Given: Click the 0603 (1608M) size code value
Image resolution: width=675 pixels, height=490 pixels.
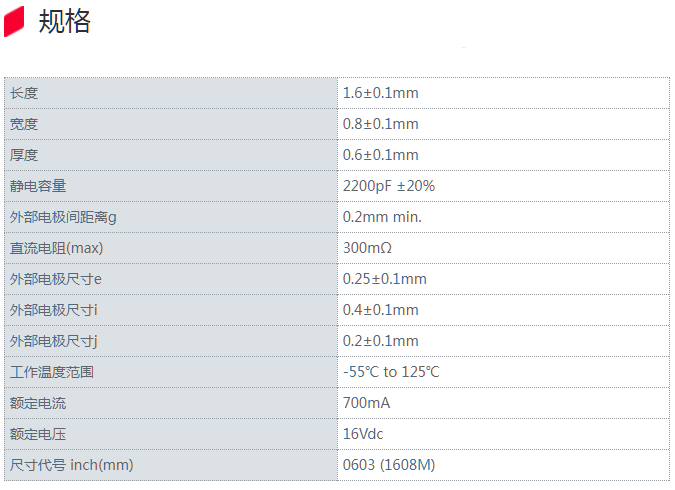Looking at the screenshot, I should coord(389,465).
